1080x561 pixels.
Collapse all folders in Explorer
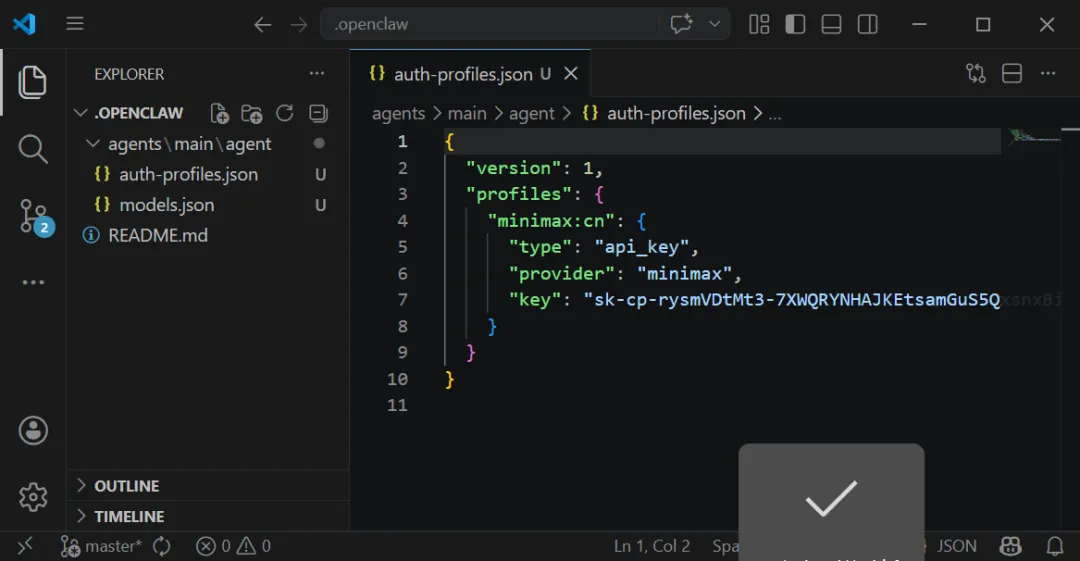[318, 113]
